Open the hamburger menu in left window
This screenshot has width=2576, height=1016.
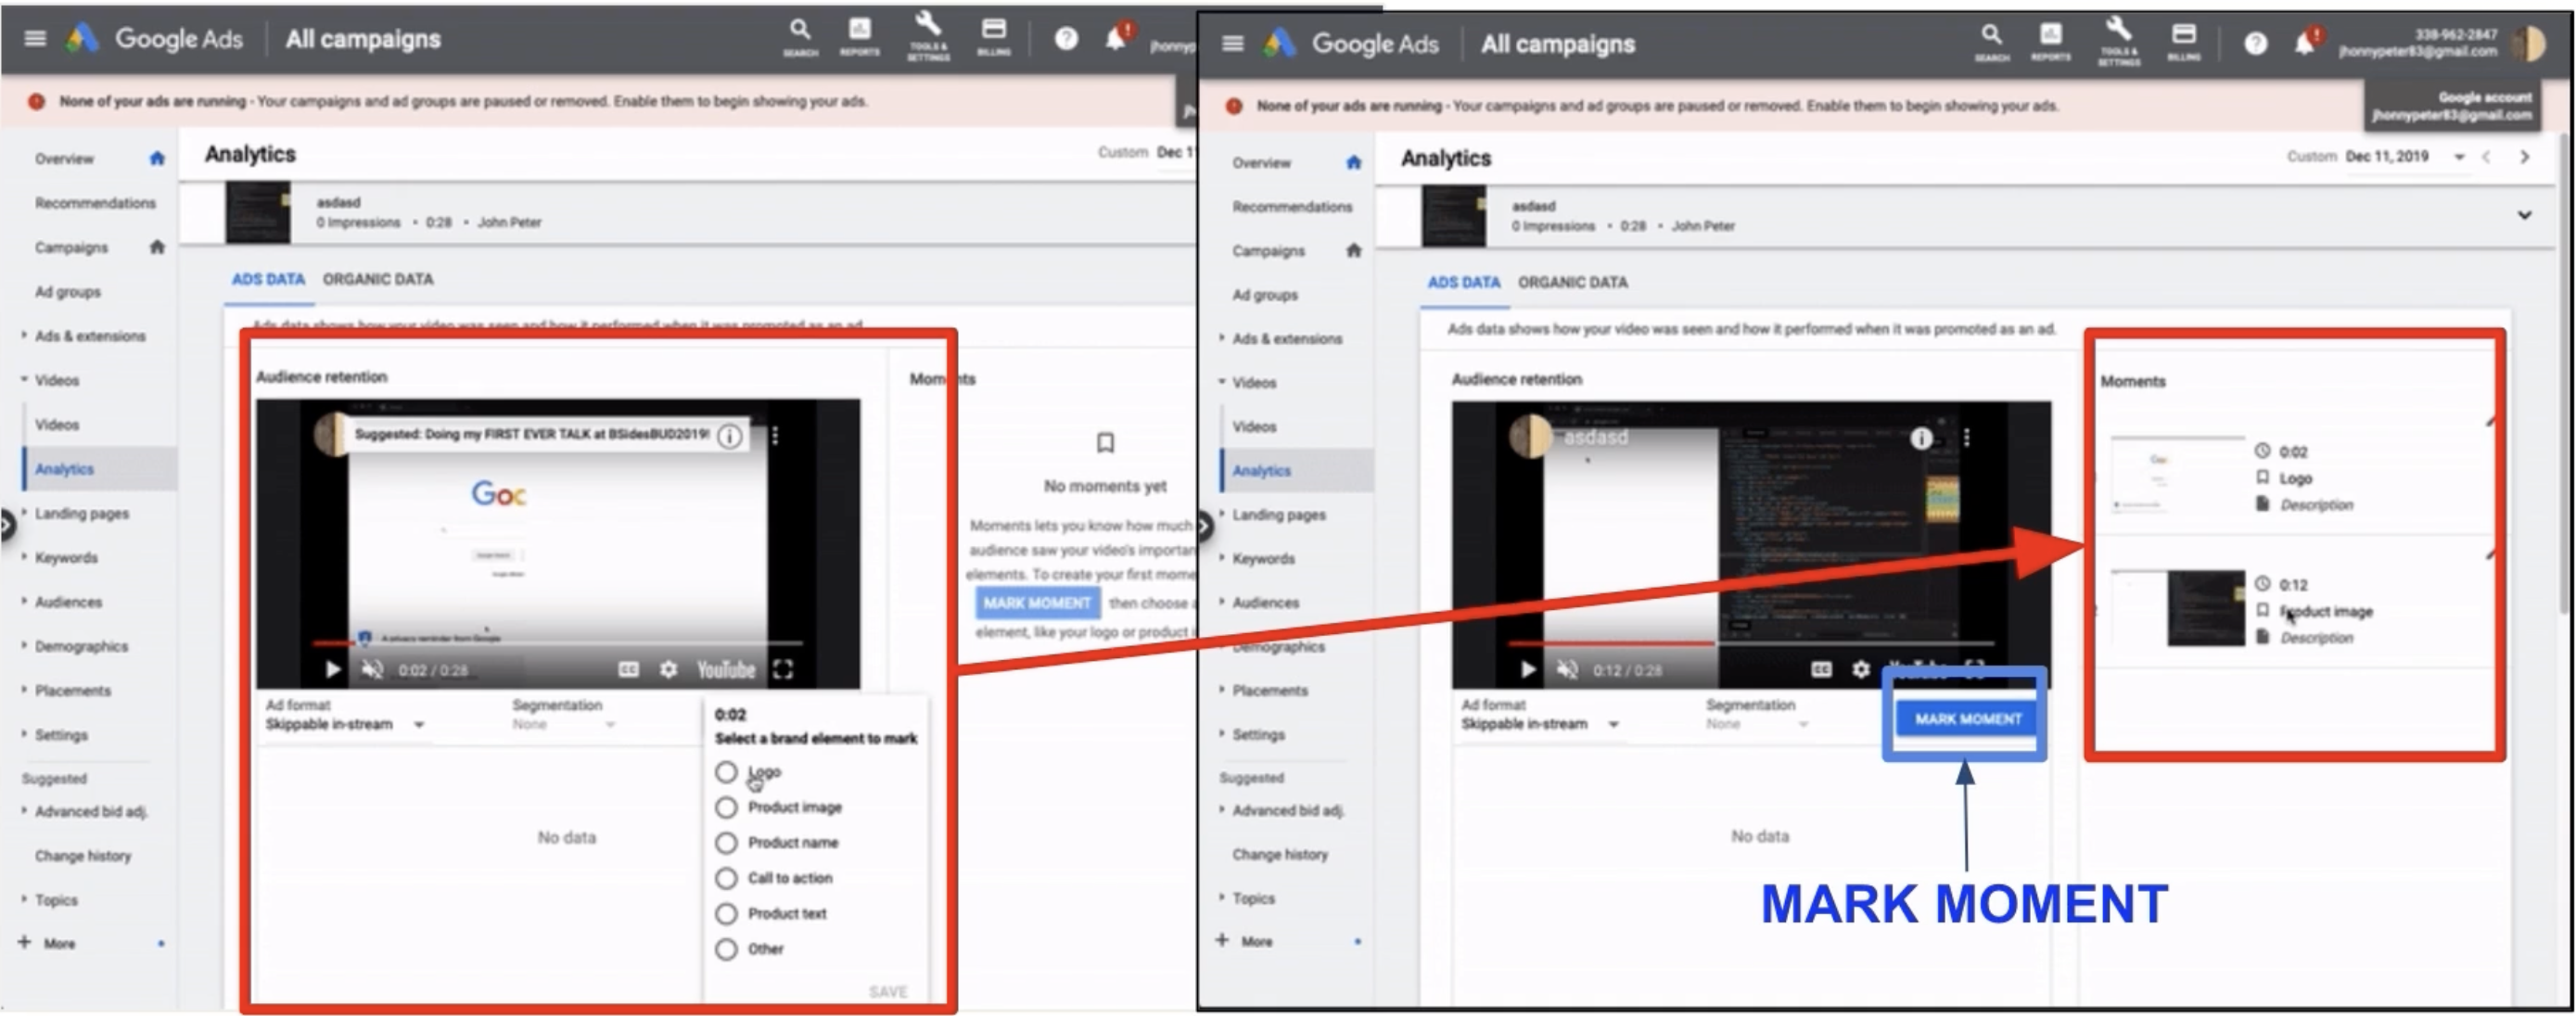point(35,39)
